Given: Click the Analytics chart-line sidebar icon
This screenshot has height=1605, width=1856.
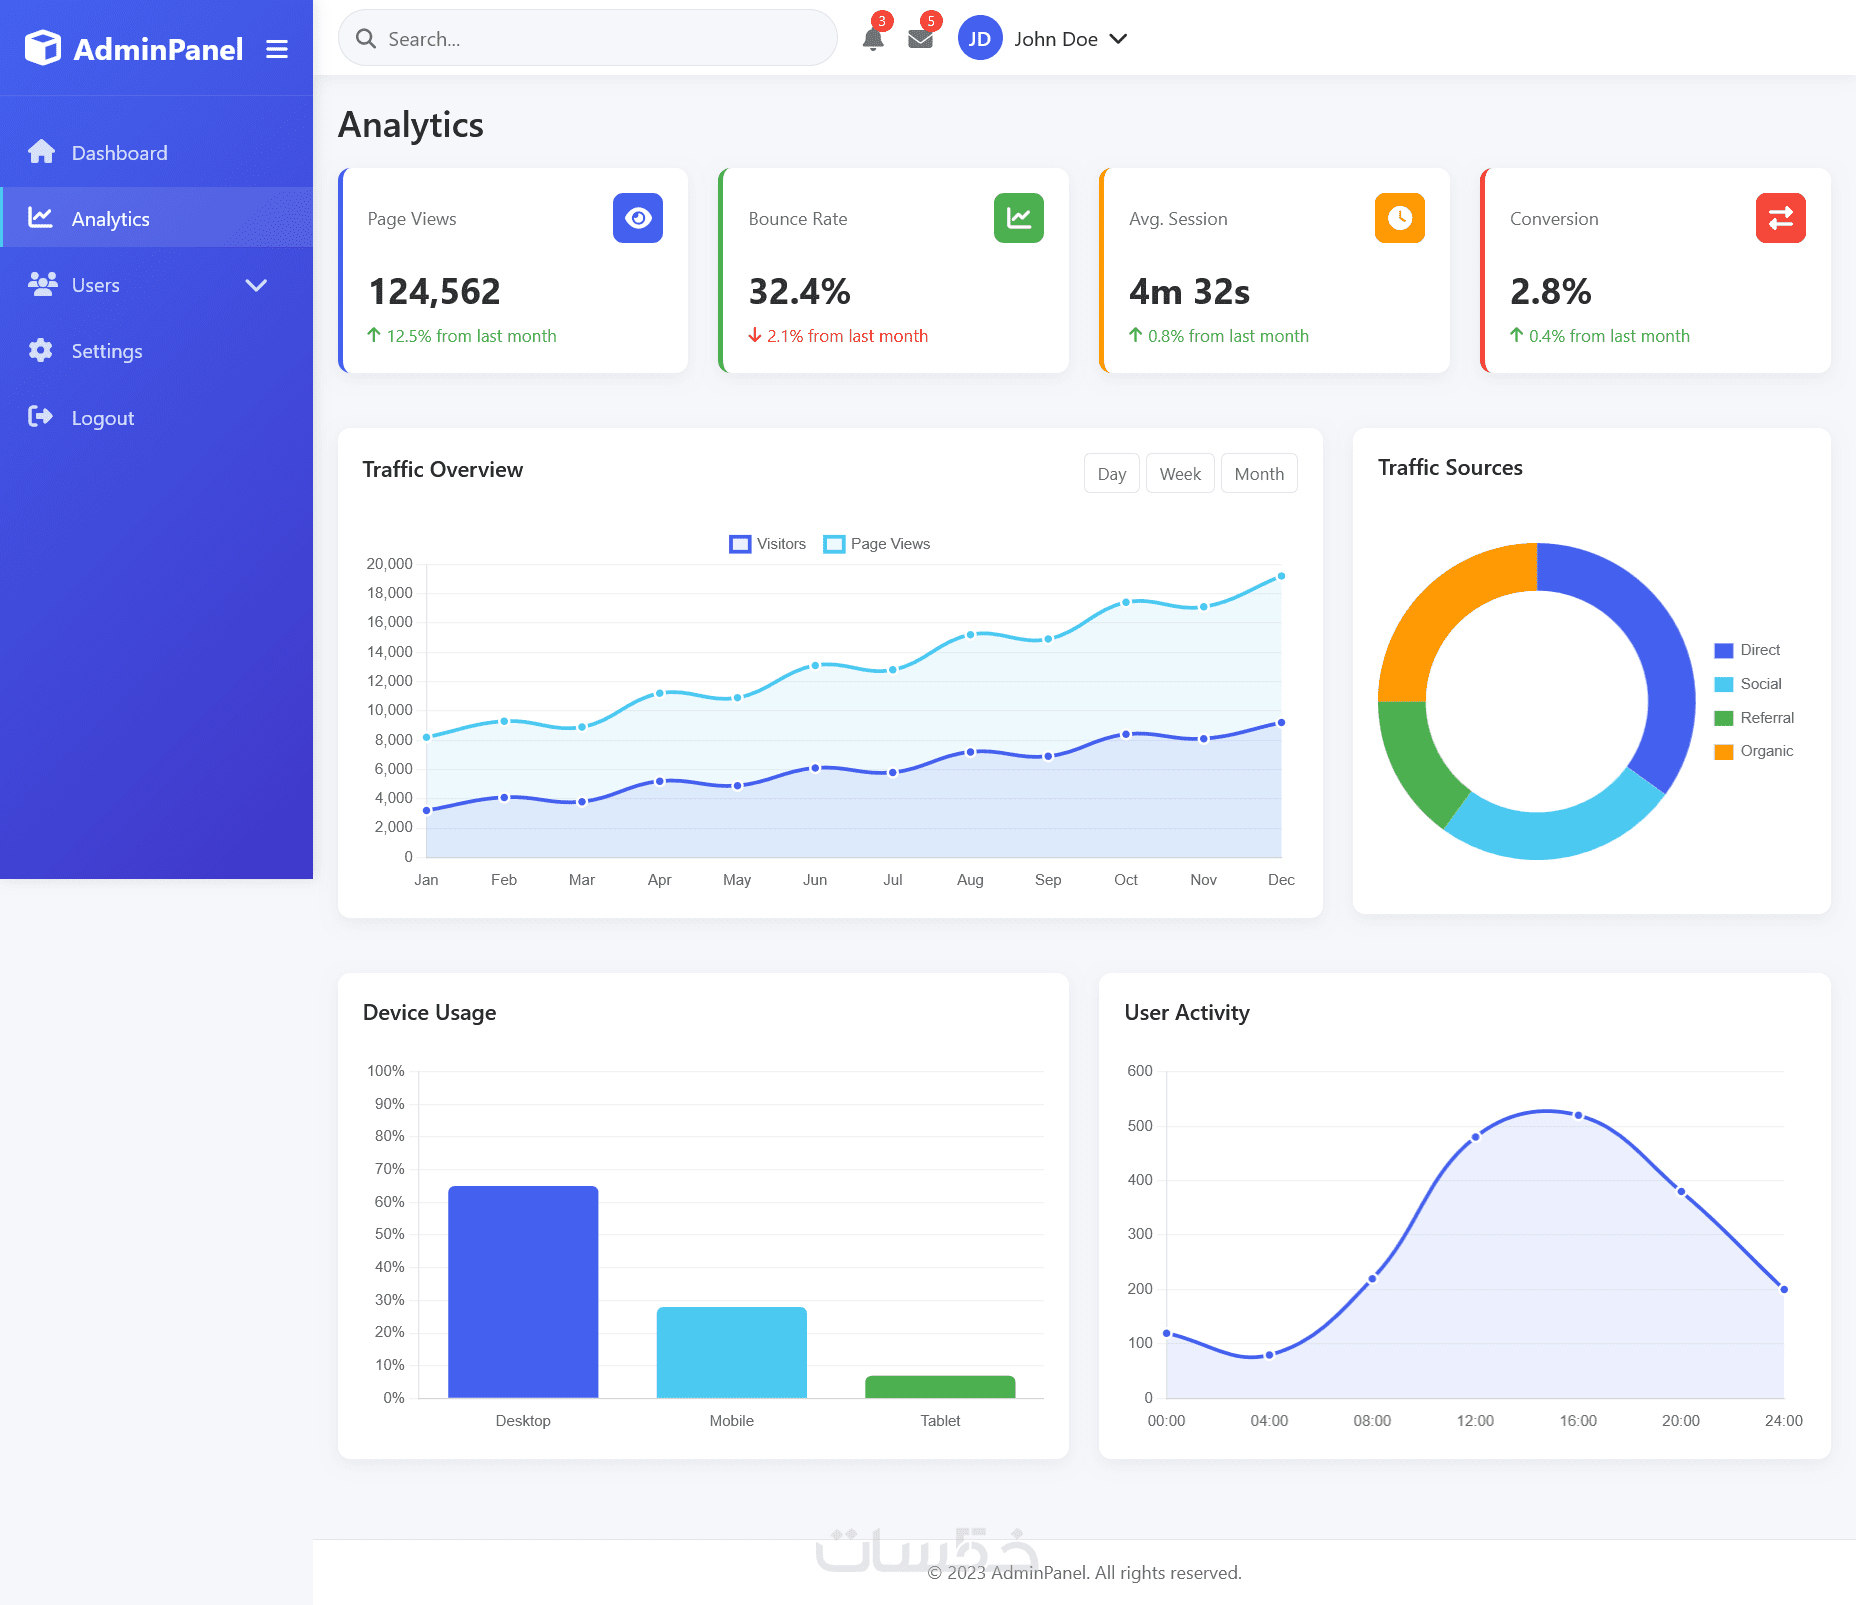Looking at the screenshot, I should coord(40,217).
